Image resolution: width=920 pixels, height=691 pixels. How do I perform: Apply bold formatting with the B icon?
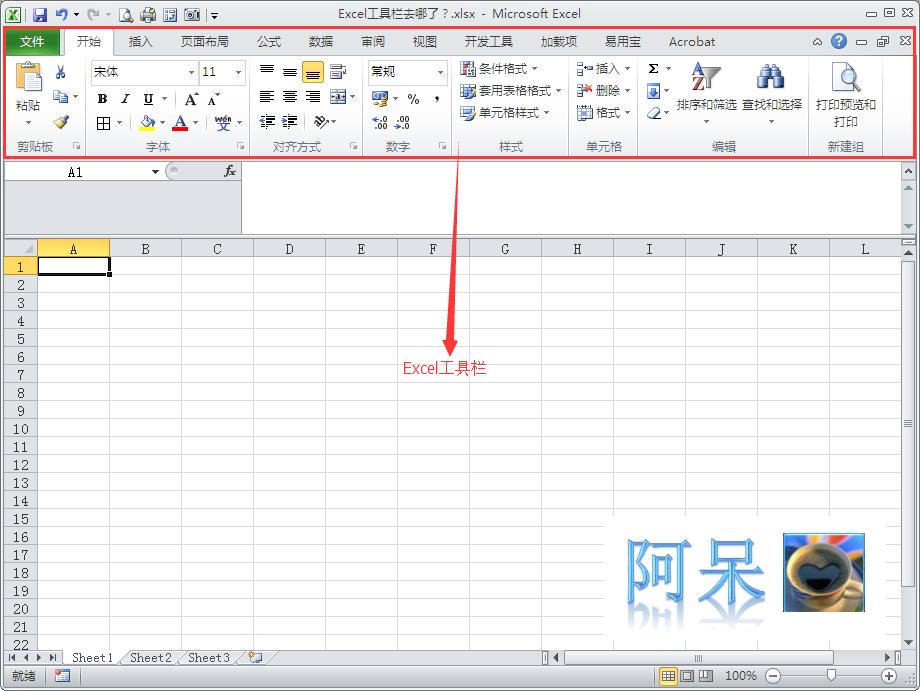coord(101,99)
